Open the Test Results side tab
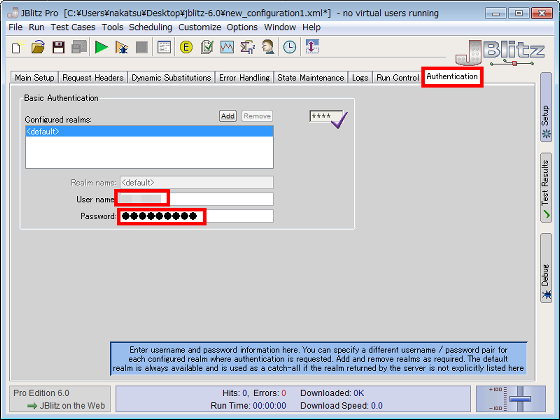The image size is (560, 420). tap(546, 188)
